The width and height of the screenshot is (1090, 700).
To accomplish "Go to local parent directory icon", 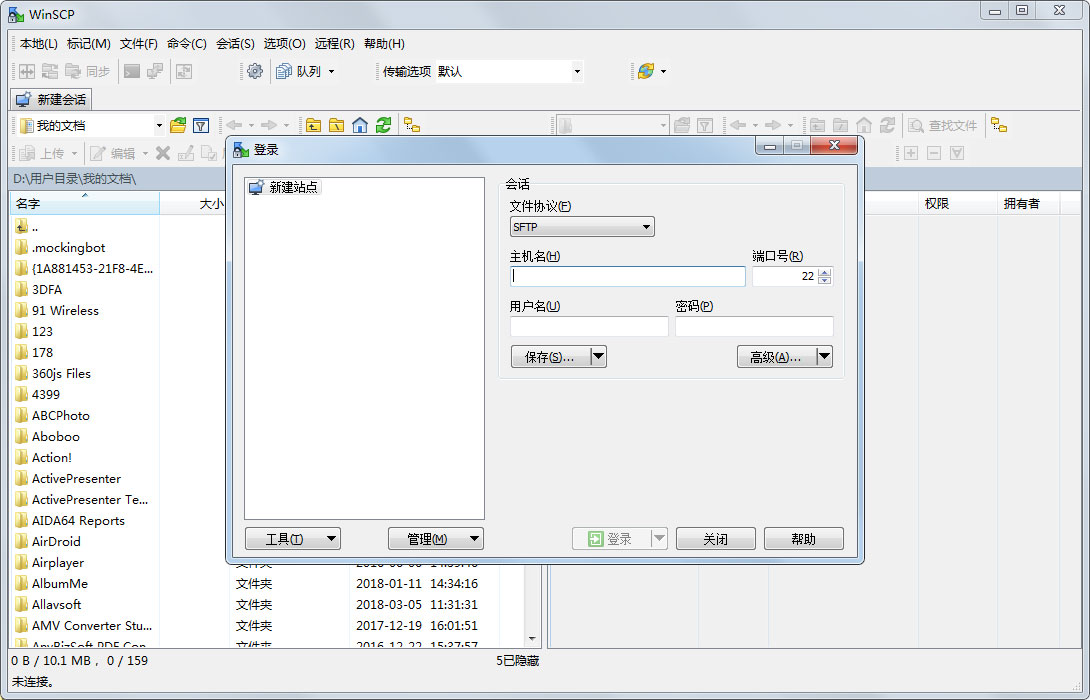I will (x=314, y=125).
